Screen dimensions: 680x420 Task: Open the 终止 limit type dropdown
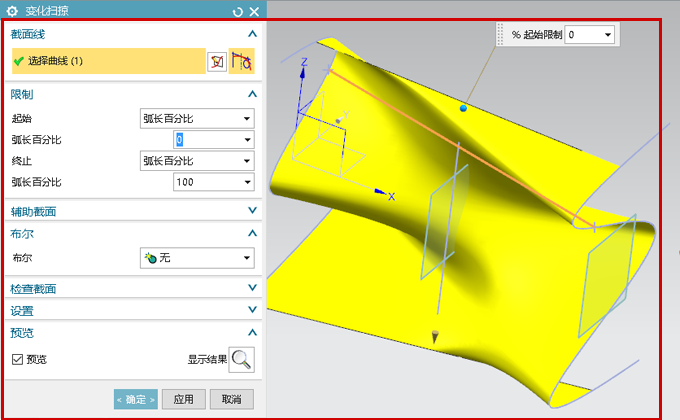(x=197, y=161)
